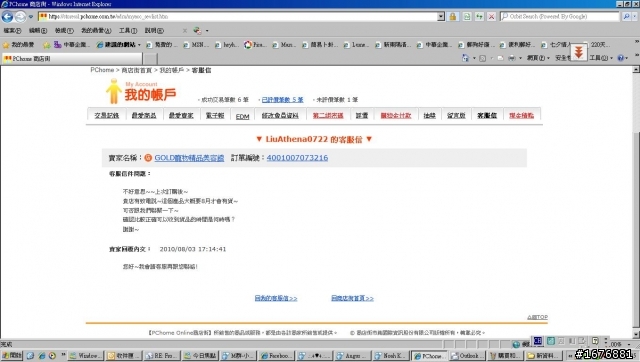Click the orange seller badge icon

click(148, 158)
